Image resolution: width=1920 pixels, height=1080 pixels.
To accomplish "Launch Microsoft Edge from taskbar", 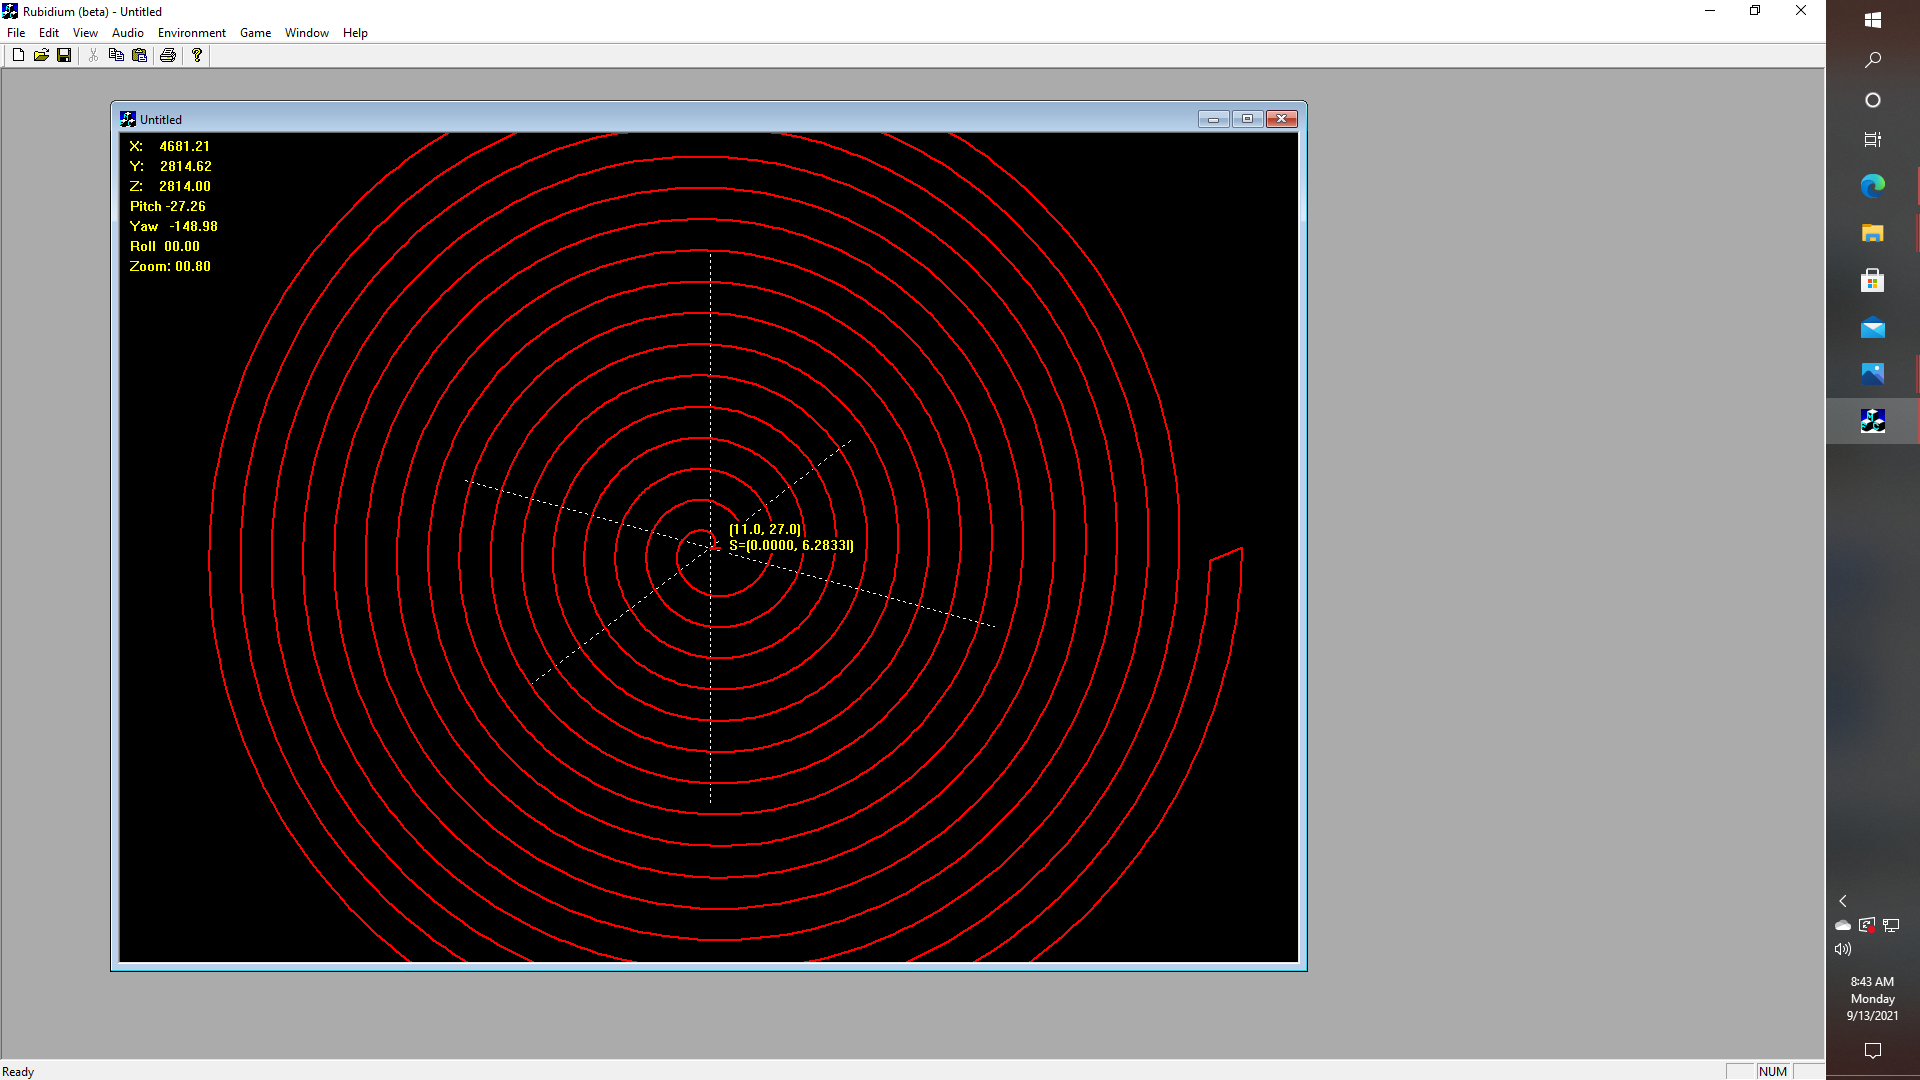I will point(1873,185).
